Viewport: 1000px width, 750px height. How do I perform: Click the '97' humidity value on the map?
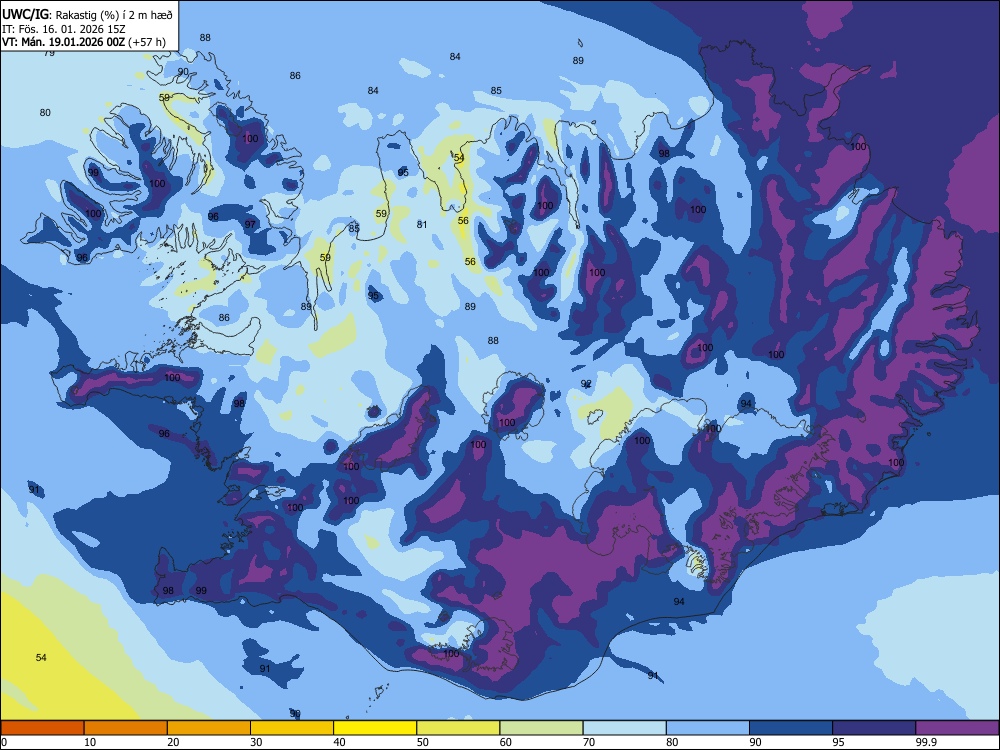pyautogui.click(x=250, y=224)
